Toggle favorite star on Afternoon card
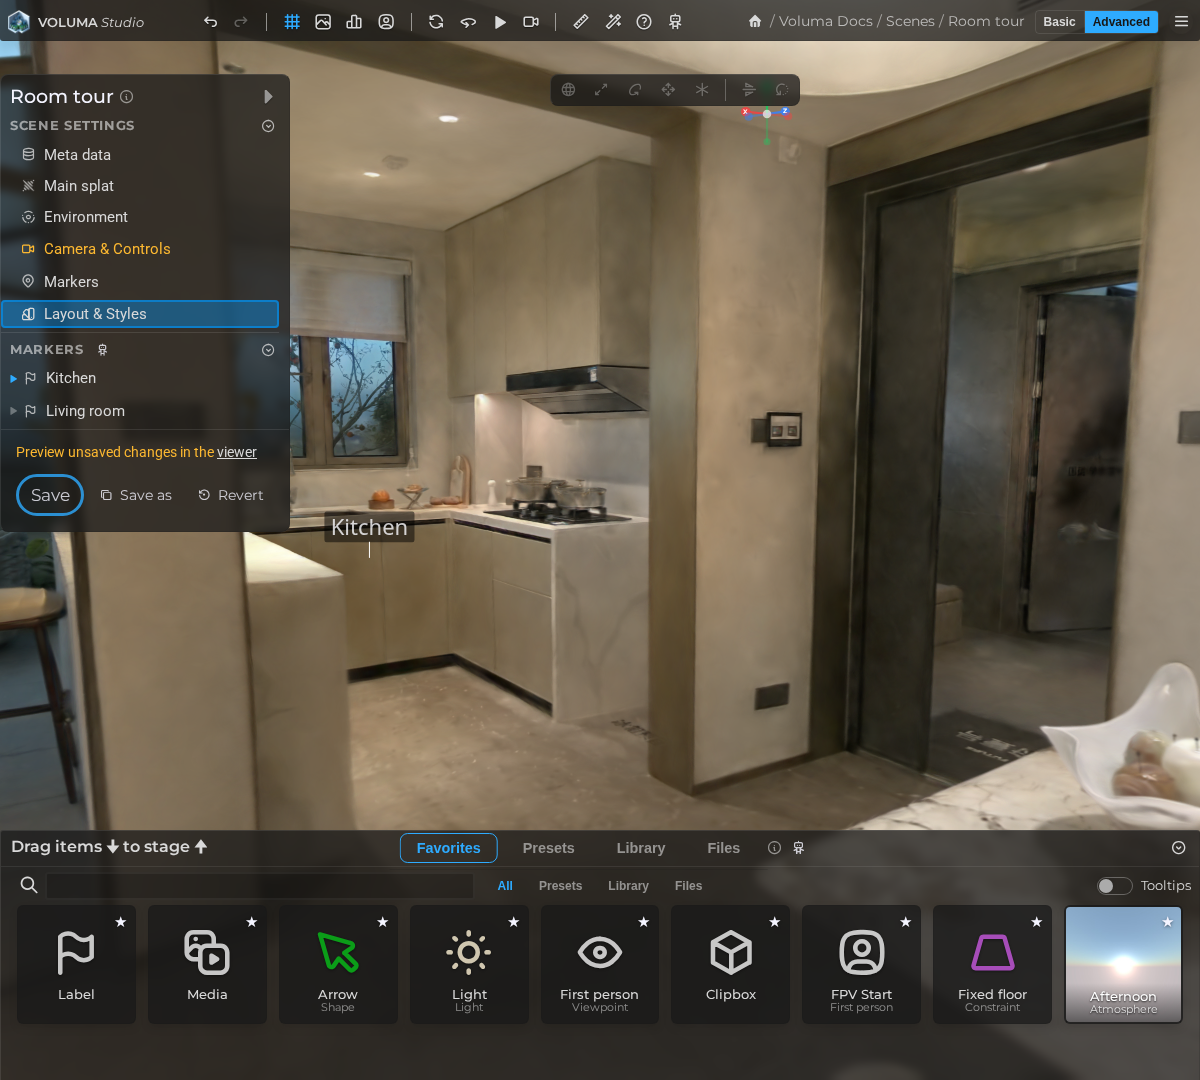Viewport: 1200px width, 1080px height. pyautogui.click(x=1167, y=922)
